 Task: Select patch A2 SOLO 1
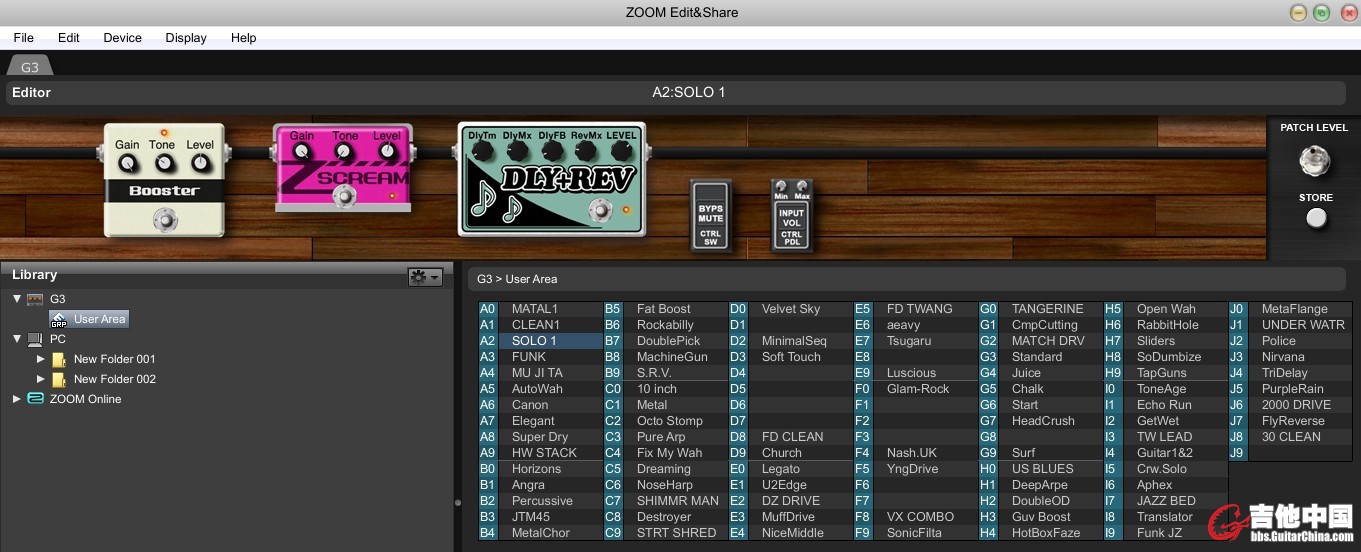pos(540,341)
